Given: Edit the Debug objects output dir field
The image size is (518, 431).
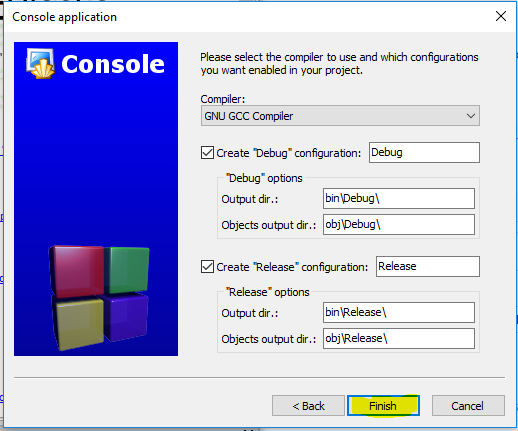Looking at the screenshot, I should (x=399, y=224).
